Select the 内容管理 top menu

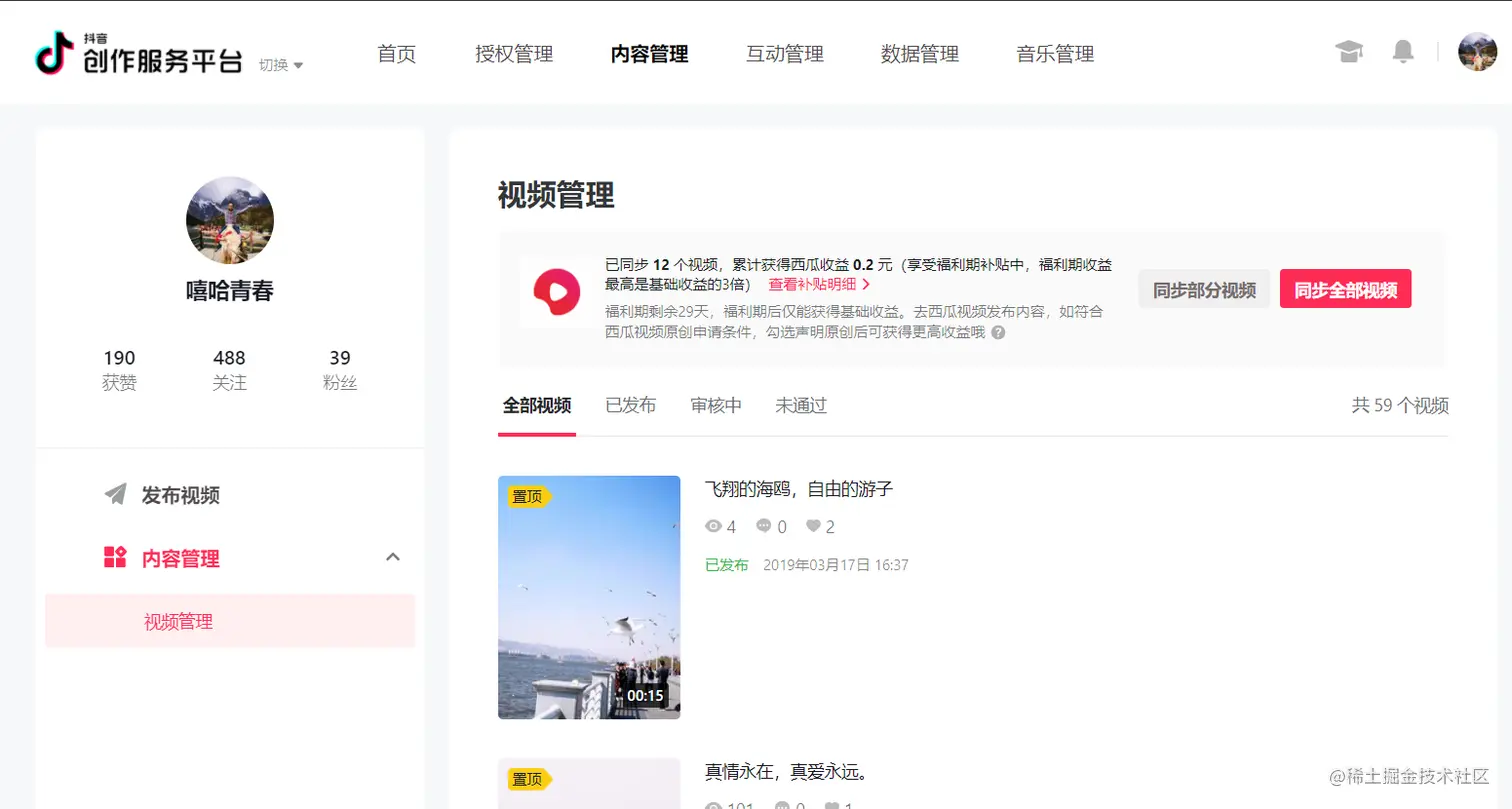point(650,54)
